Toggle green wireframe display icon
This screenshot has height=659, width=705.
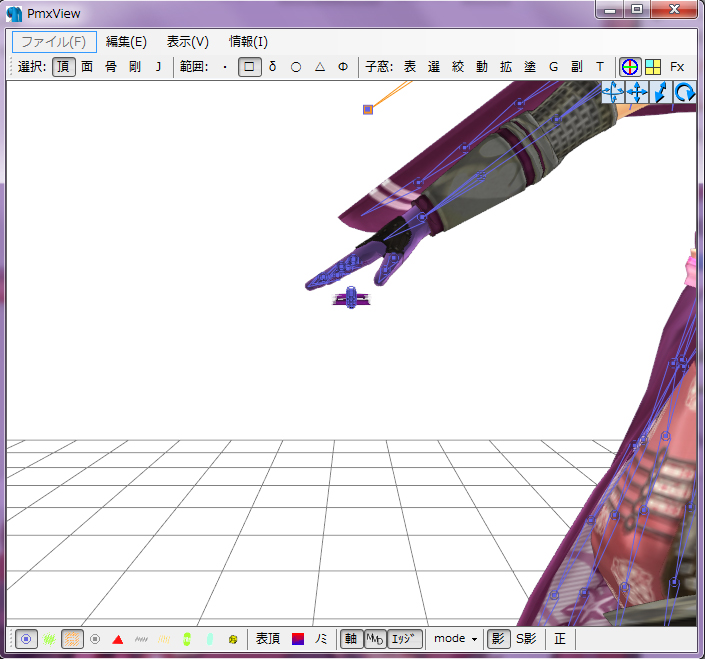click(x=49, y=639)
